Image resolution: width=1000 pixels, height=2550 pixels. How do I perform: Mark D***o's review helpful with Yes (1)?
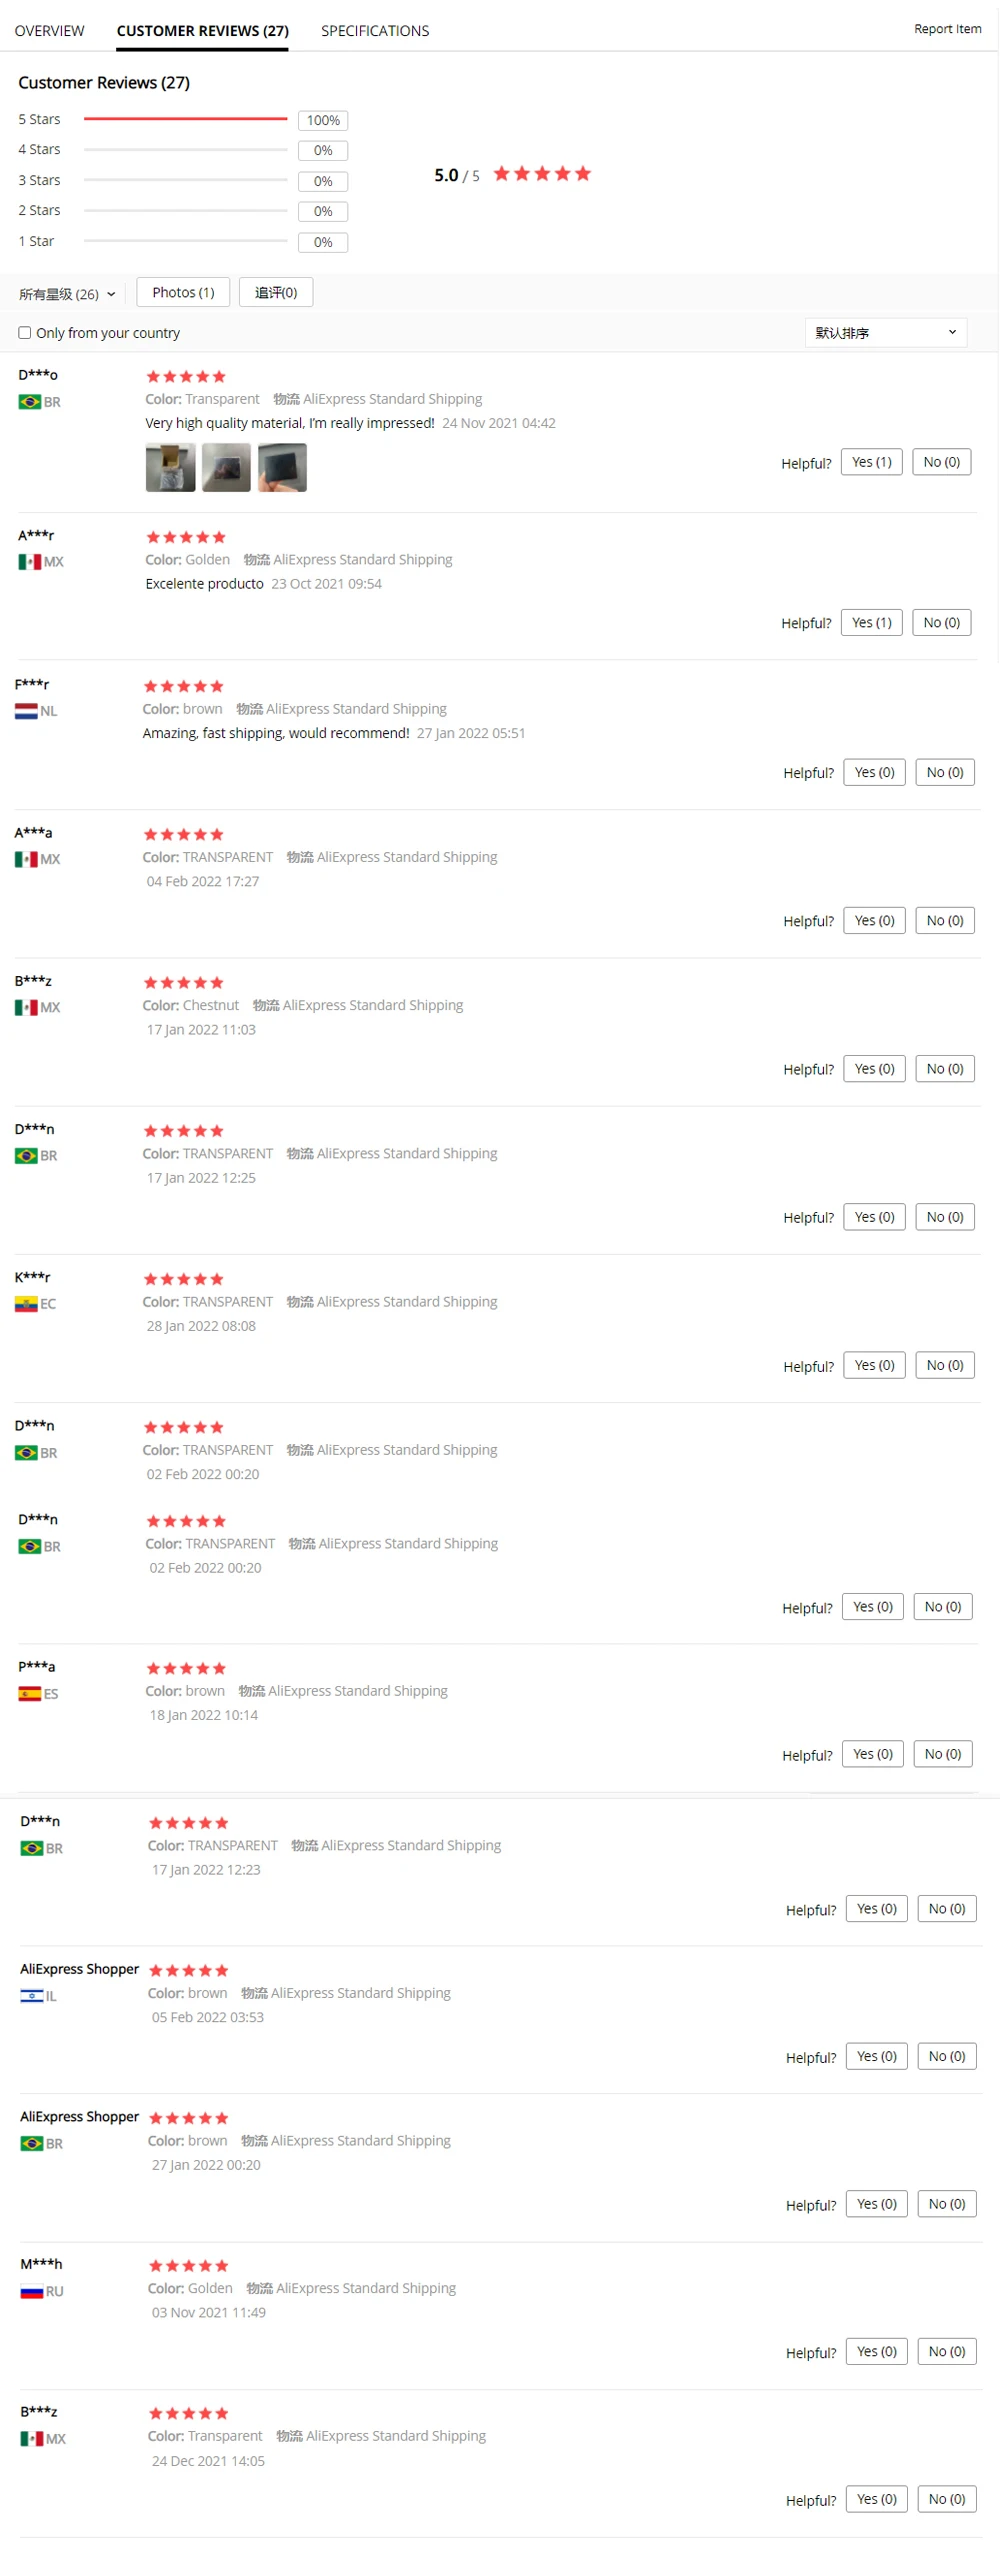(872, 463)
